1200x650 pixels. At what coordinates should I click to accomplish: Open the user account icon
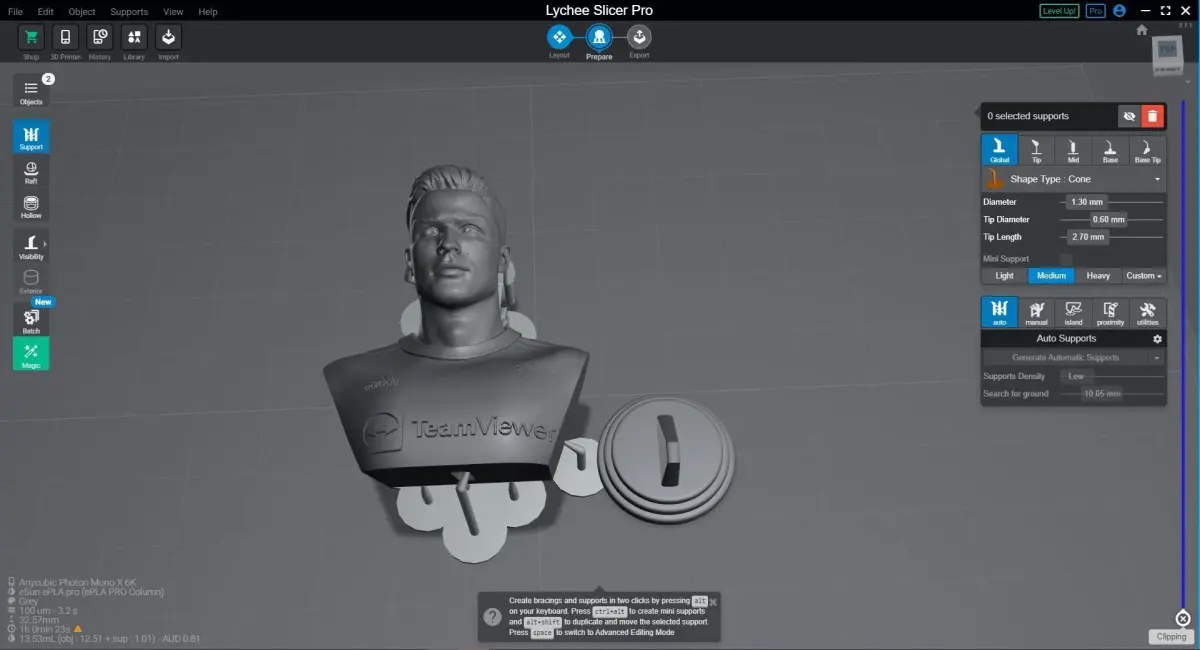tap(1119, 11)
